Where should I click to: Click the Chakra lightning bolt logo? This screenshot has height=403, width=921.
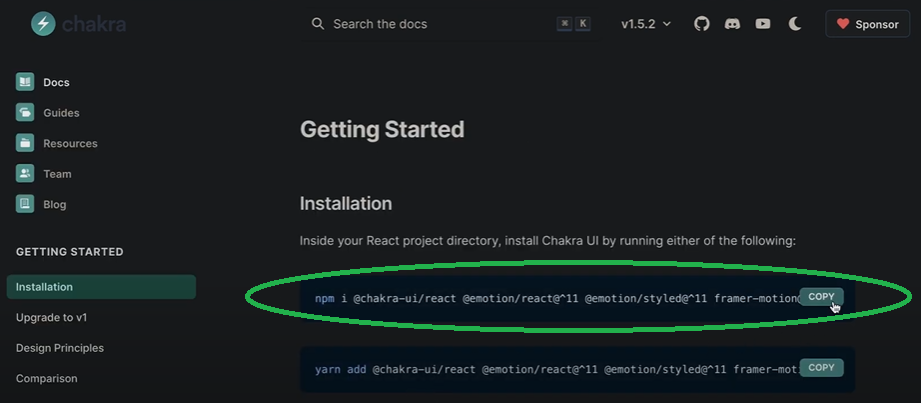click(43, 23)
